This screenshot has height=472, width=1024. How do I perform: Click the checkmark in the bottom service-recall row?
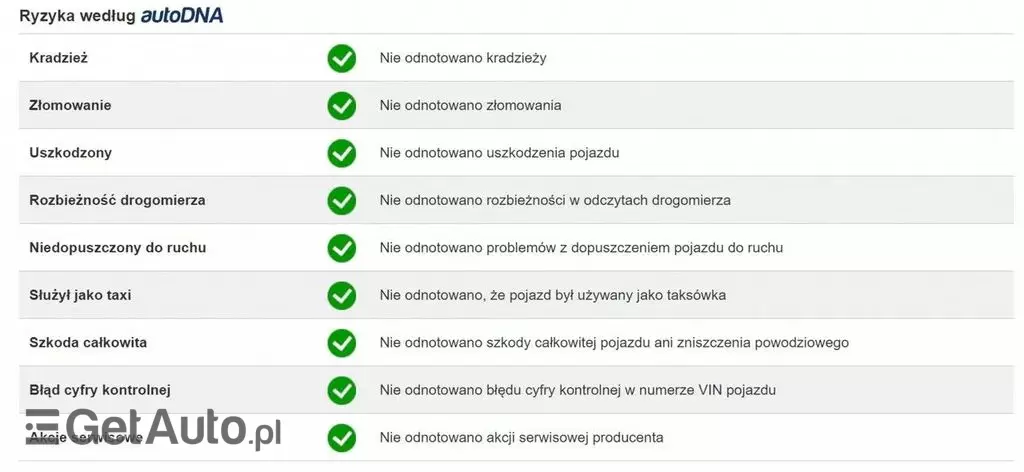[342, 437]
